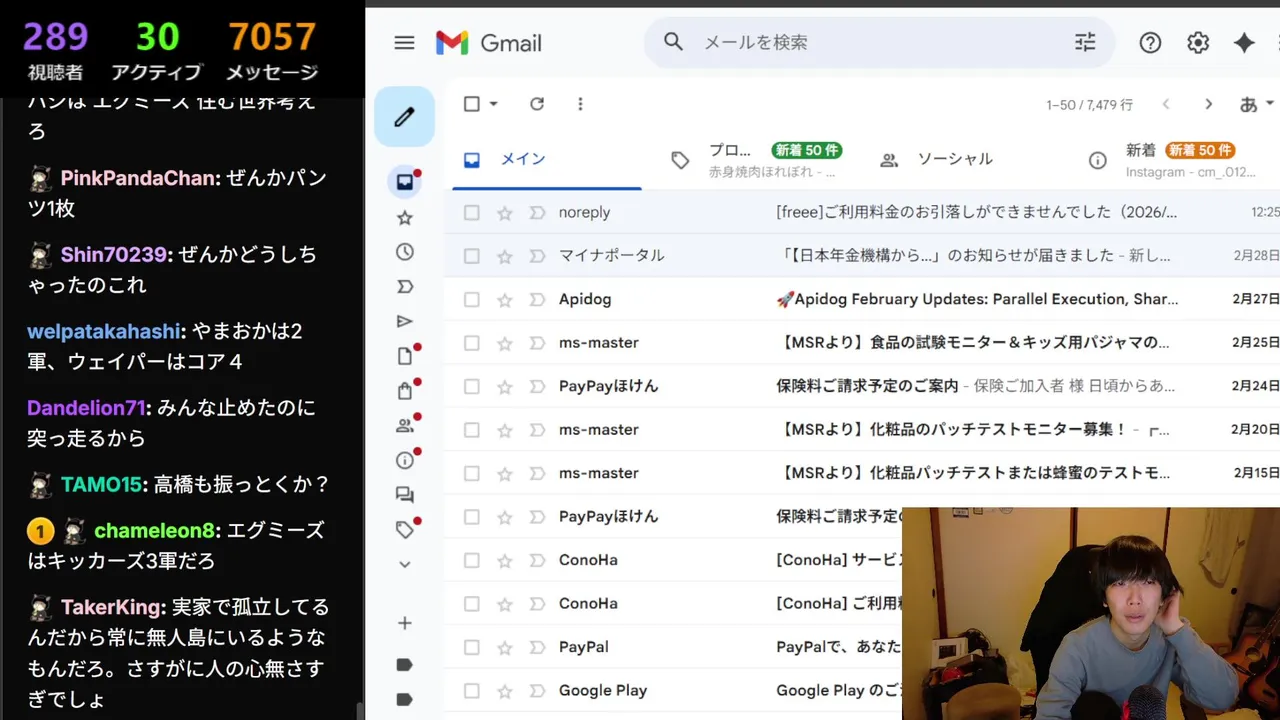
Task: Open select-all dropdown arrow
Action: pyautogui.click(x=494, y=104)
